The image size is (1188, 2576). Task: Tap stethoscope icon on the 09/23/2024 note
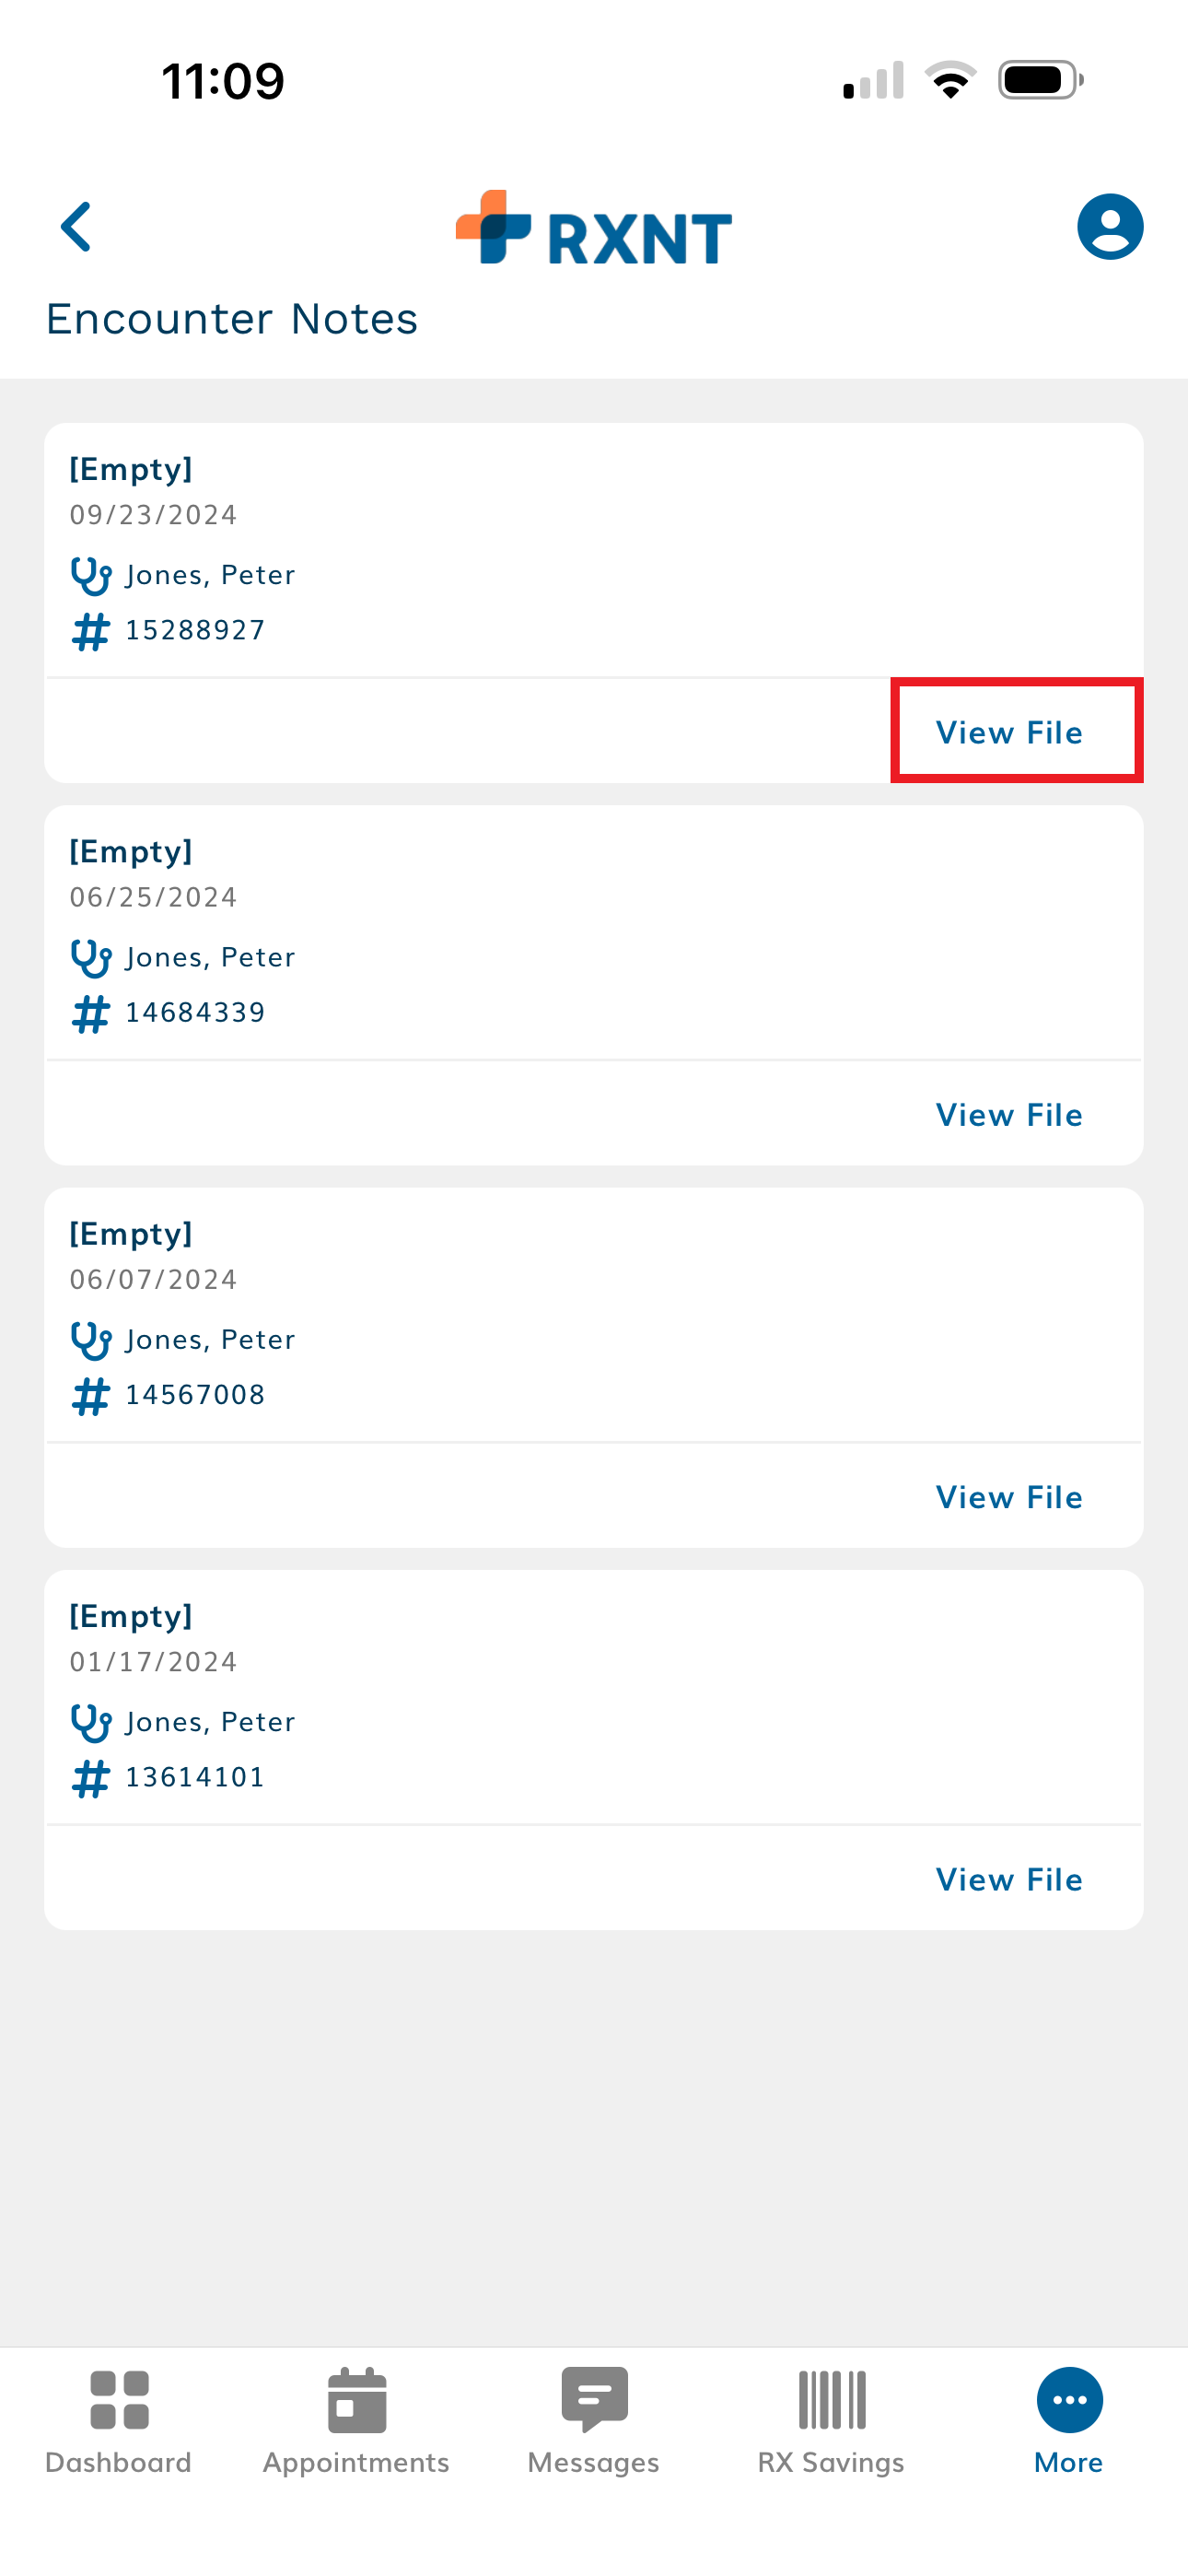(90, 576)
